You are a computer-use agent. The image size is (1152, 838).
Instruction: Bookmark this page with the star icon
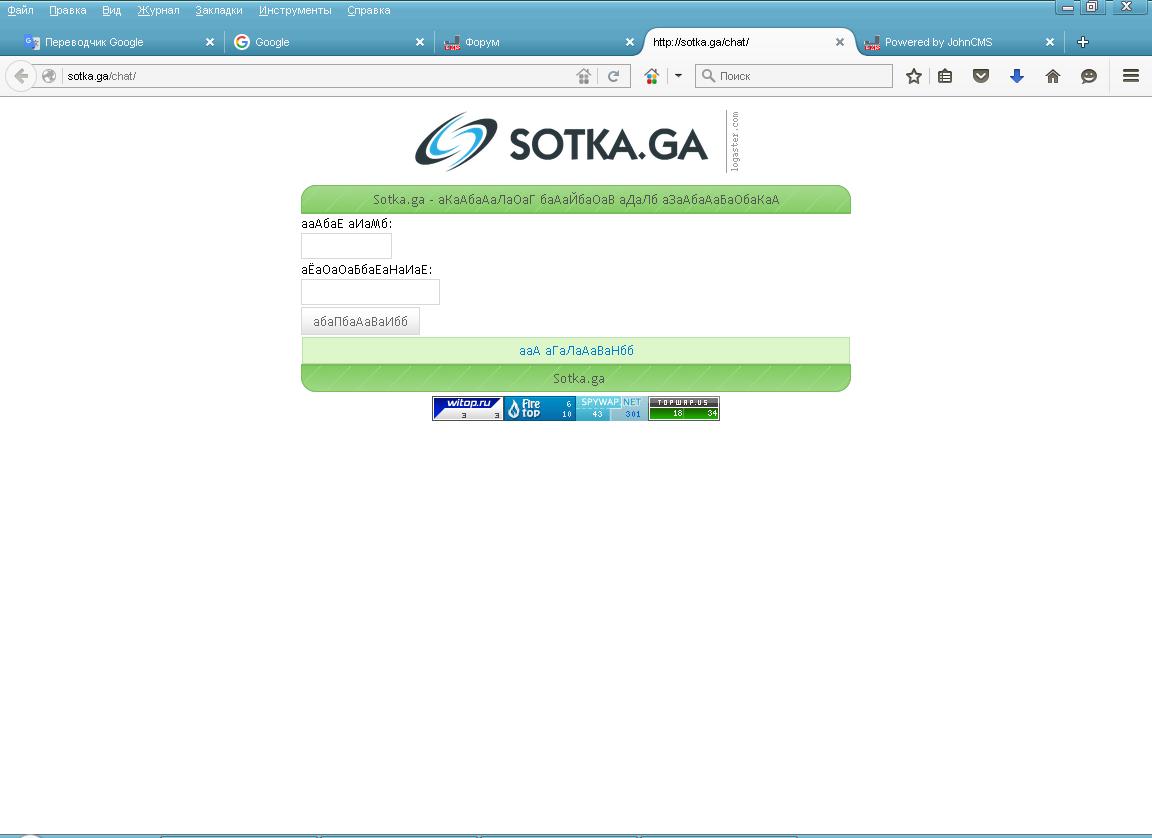click(913, 76)
